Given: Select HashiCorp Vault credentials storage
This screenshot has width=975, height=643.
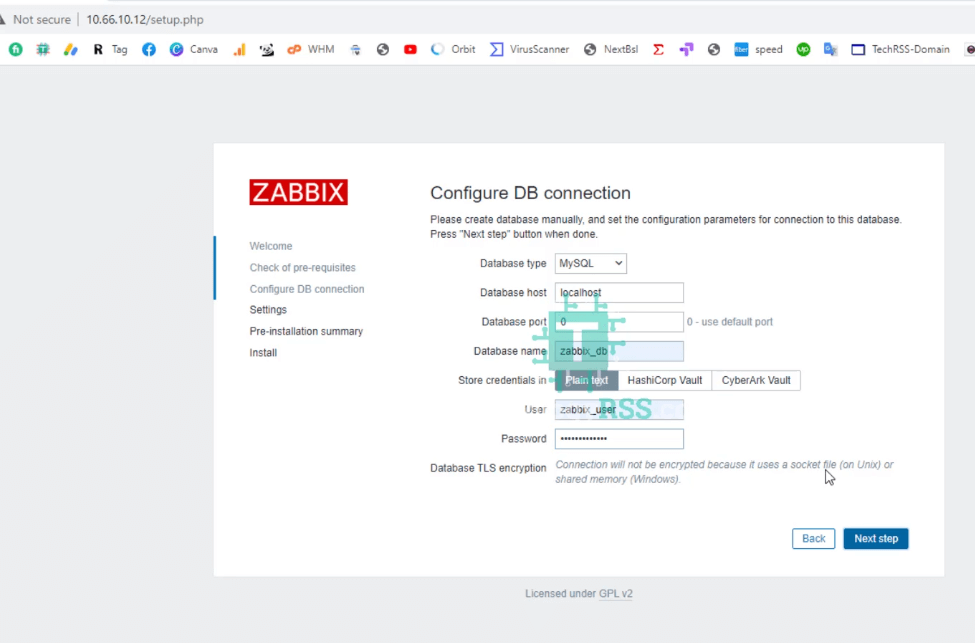Looking at the screenshot, I should (x=665, y=380).
